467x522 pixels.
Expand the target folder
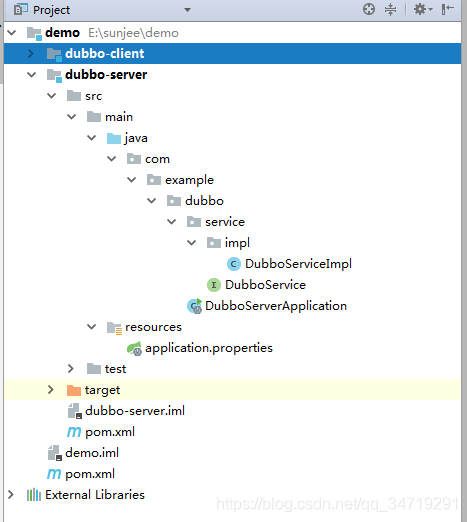click(x=51, y=390)
